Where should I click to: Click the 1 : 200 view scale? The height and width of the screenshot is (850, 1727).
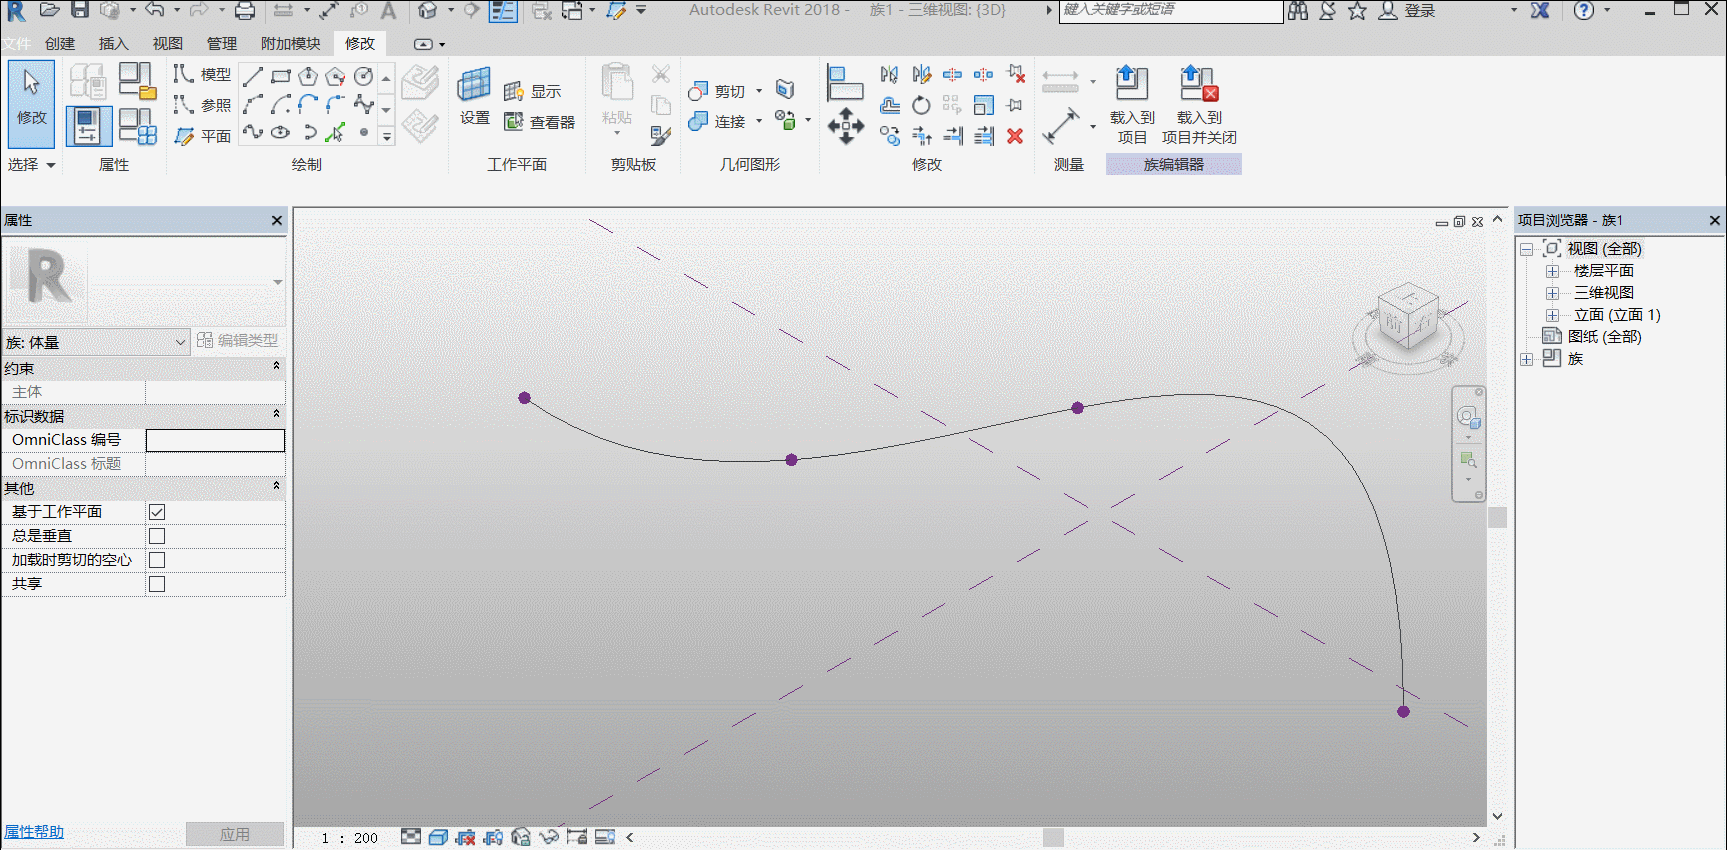(350, 838)
